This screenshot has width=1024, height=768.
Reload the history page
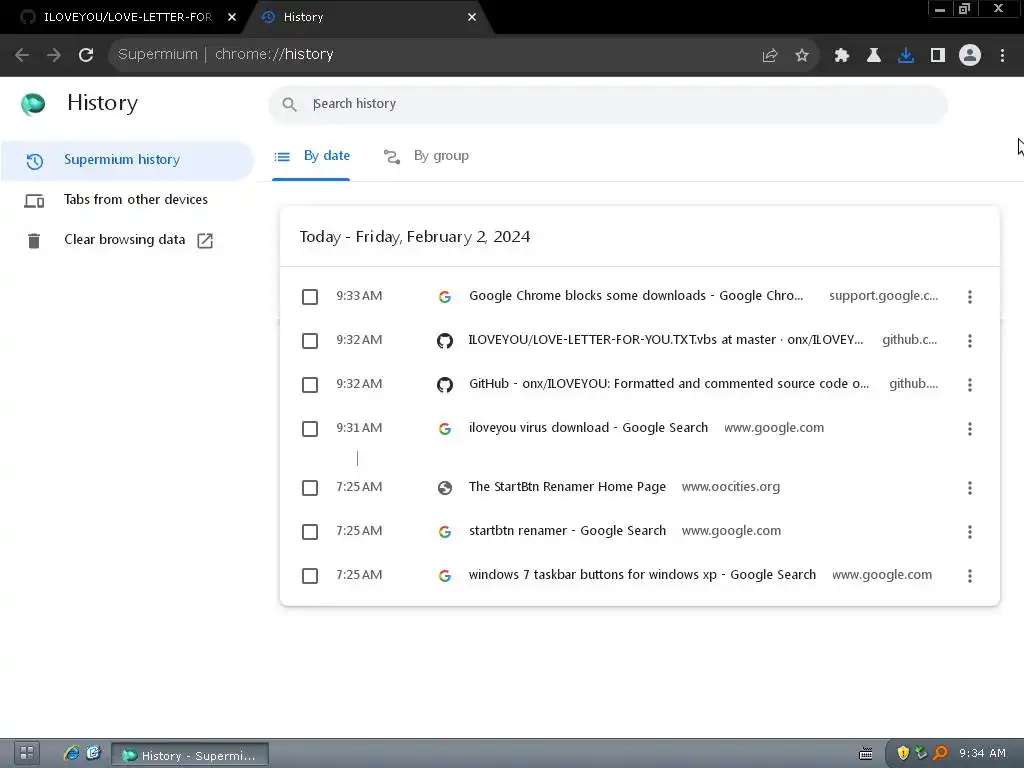[x=86, y=55]
